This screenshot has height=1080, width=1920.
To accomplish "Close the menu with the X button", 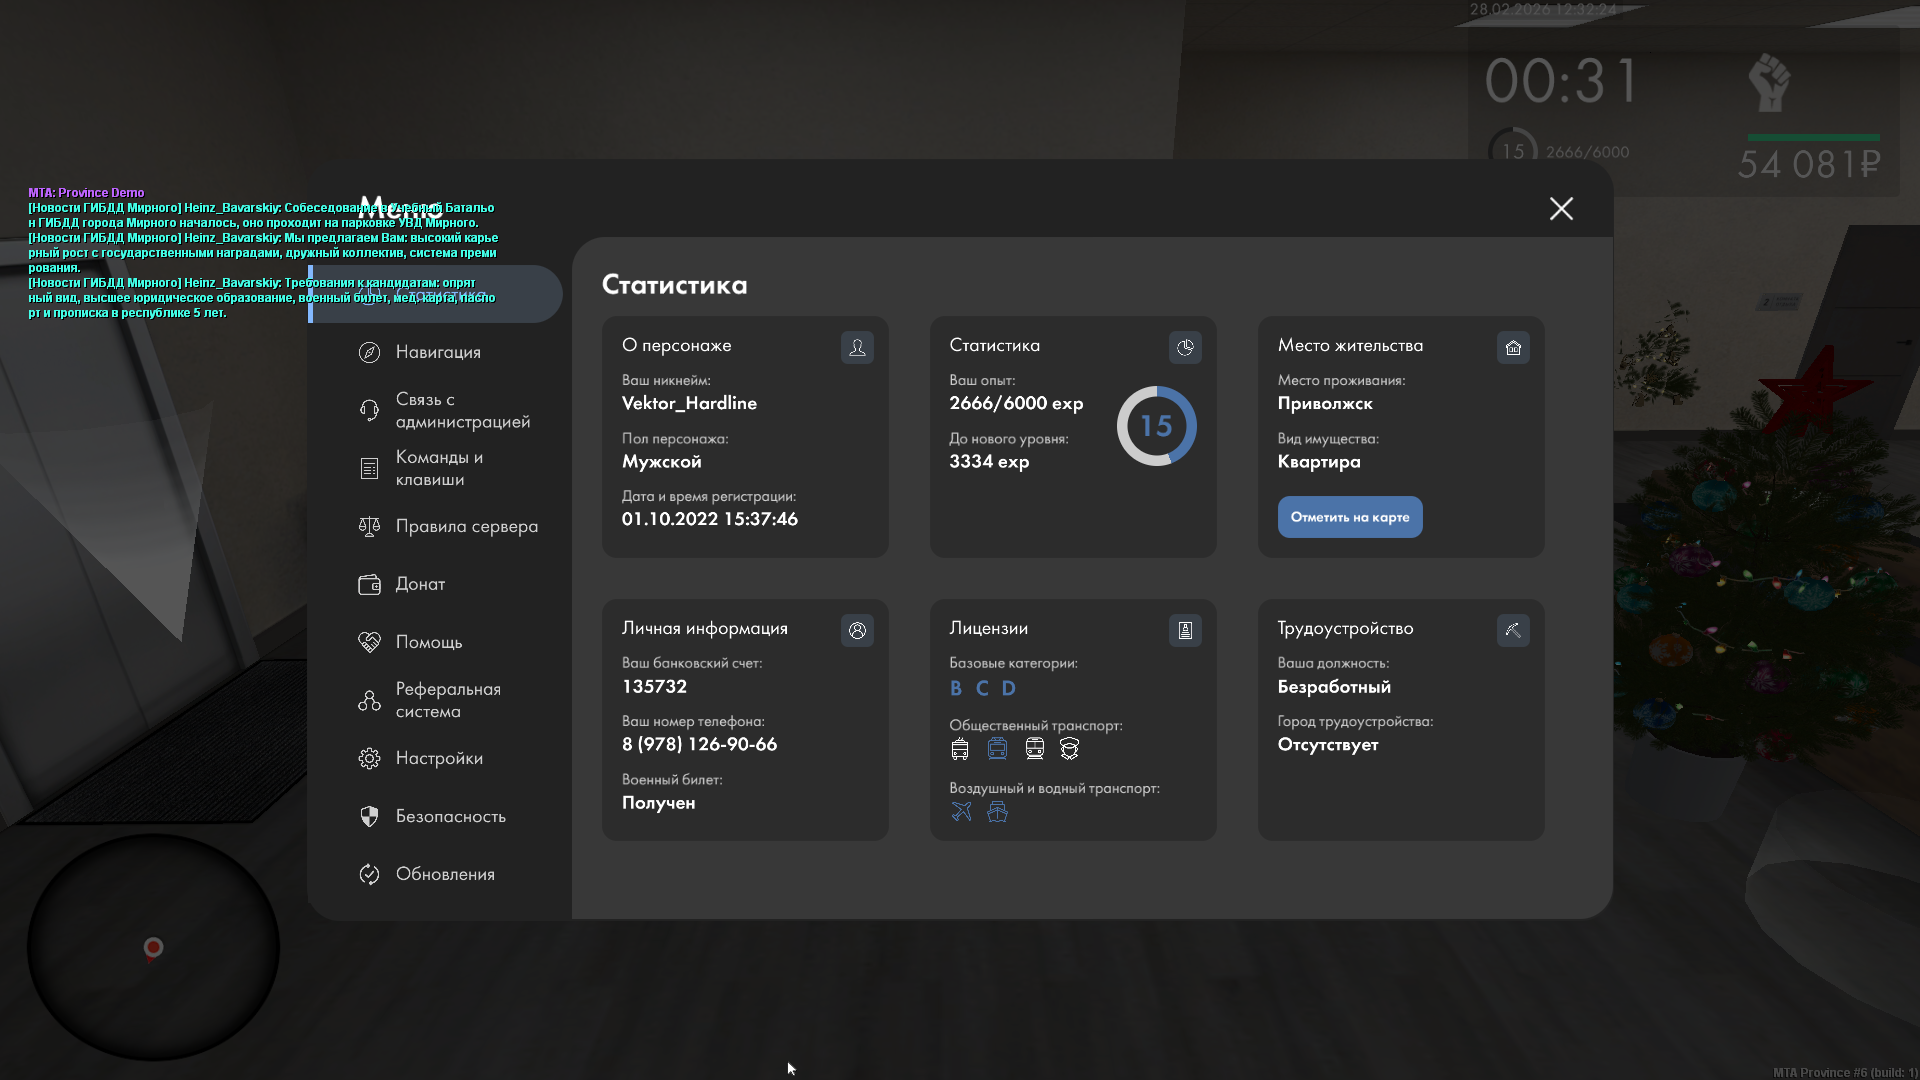I will coord(1561,209).
